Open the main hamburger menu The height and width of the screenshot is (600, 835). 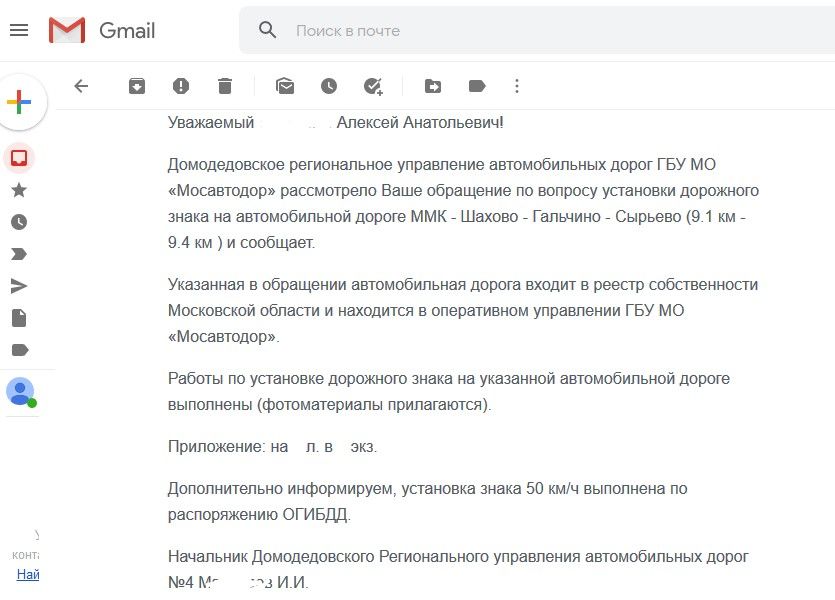click(x=19, y=30)
